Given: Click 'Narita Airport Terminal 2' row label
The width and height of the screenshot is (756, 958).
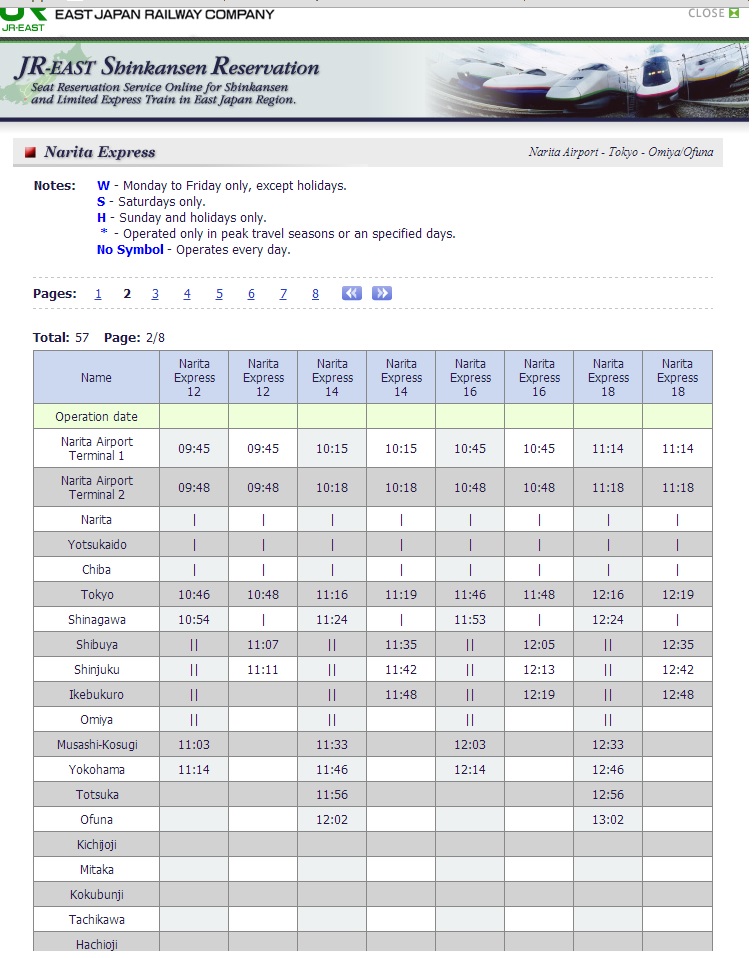Looking at the screenshot, I should pyautogui.click(x=97, y=488).
